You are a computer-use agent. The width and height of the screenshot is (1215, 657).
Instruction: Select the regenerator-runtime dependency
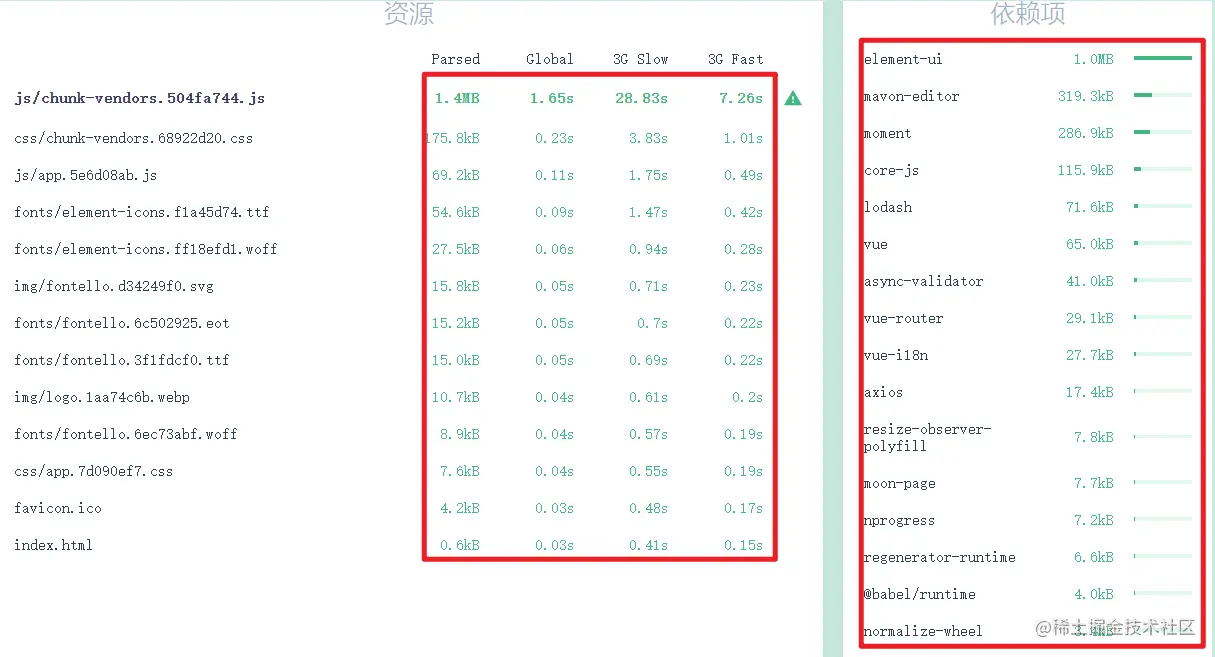click(939, 557)
